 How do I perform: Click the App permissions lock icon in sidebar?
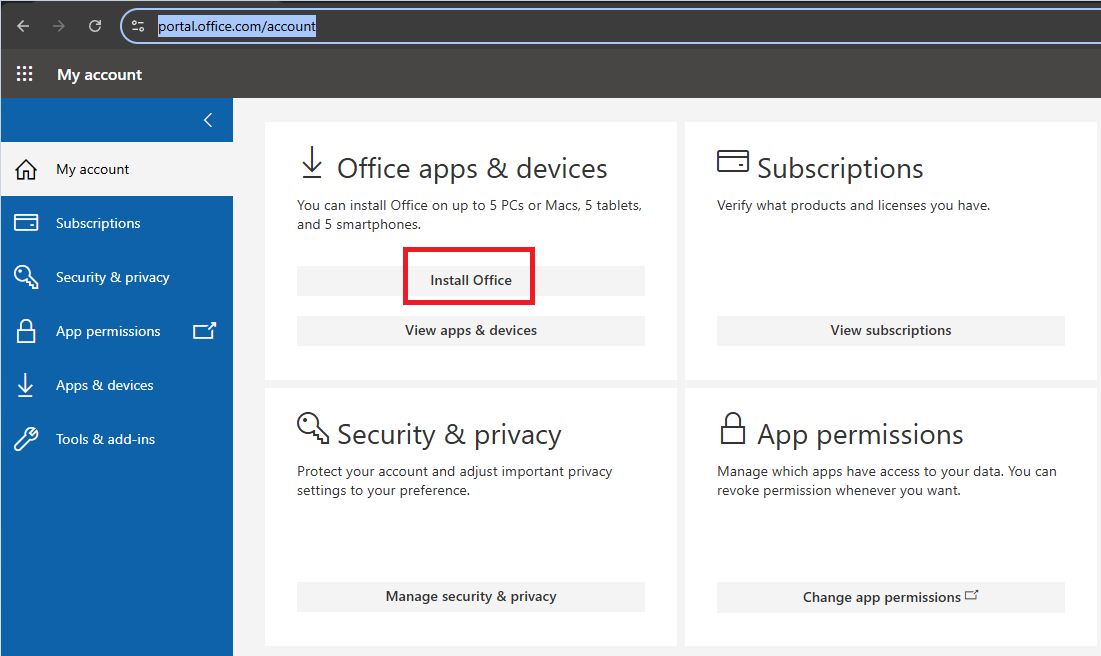point(27,331)
